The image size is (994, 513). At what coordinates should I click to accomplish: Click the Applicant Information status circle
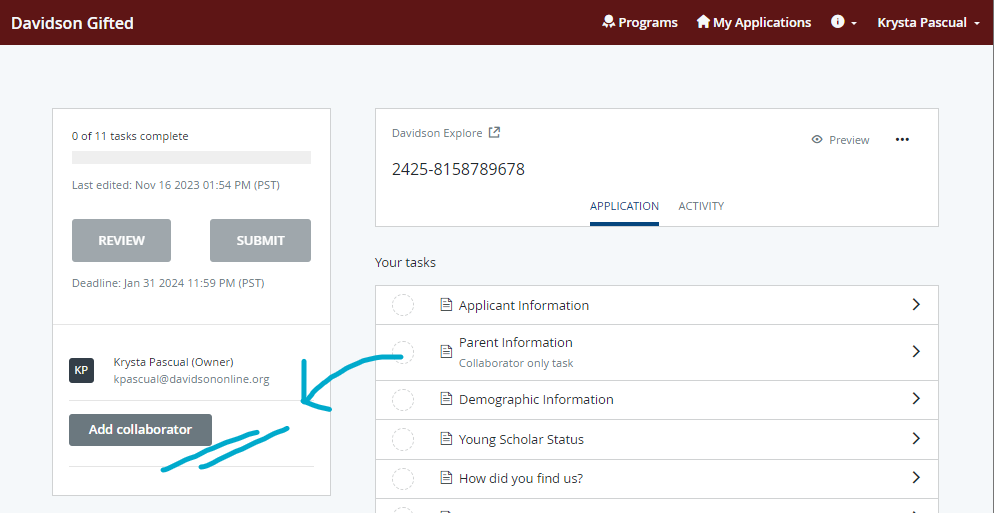[x=403, y=305]
